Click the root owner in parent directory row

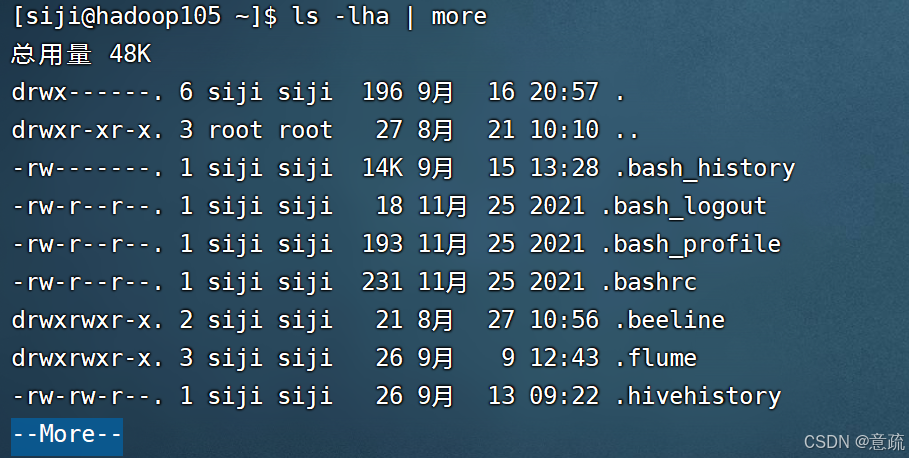point(236,130)
